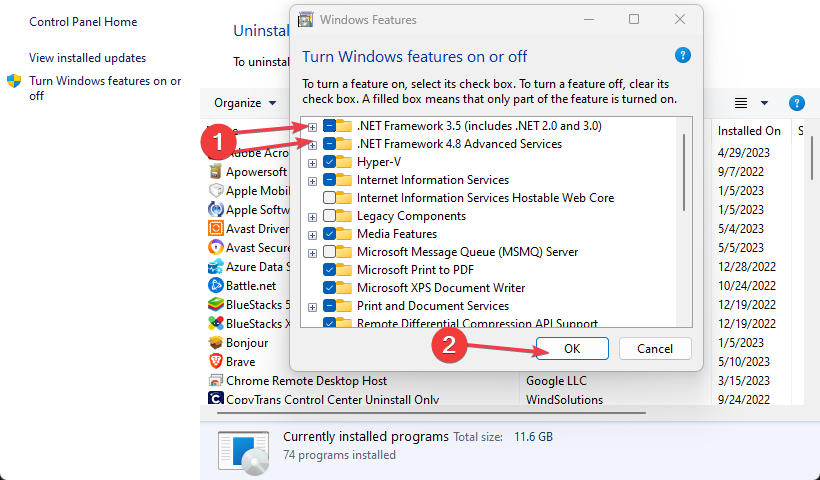Viewport: 820px width, 480px height.
Task: Toggle the Print and Document Services checkbox
Action: tap(329, 306)
